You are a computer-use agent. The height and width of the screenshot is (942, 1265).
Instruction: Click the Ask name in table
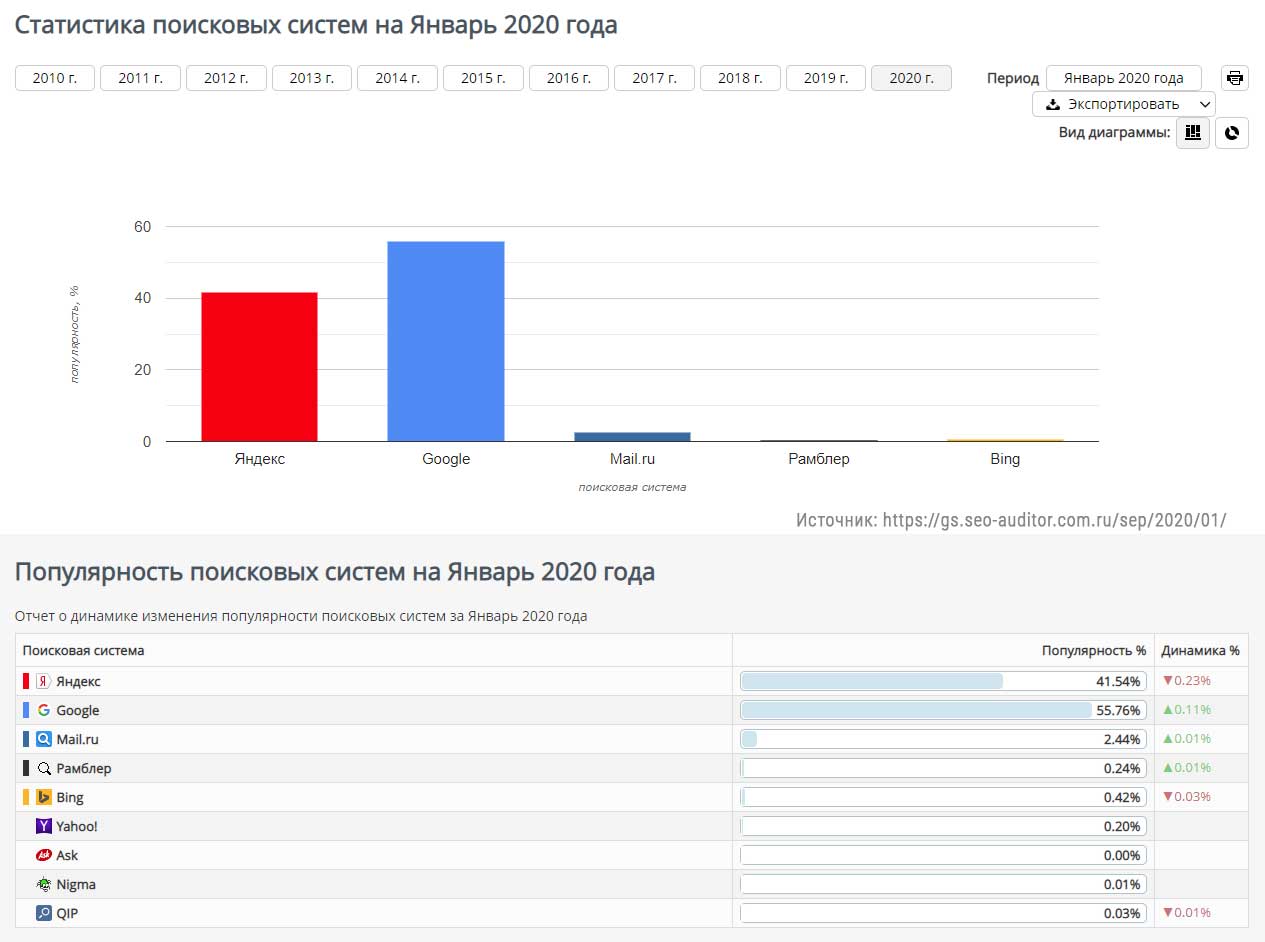pos(67,855)
